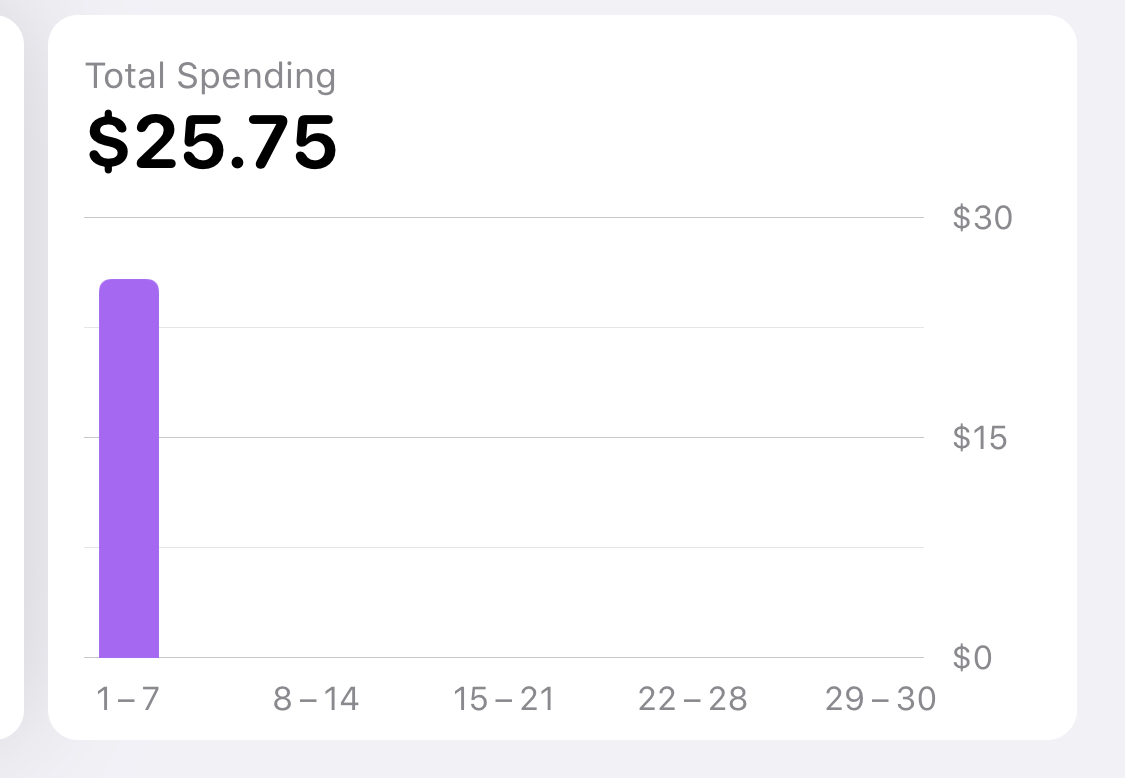Screen dimensions: 1125x778
Task: Click the $0 axis label
Action: pos(972,657)
